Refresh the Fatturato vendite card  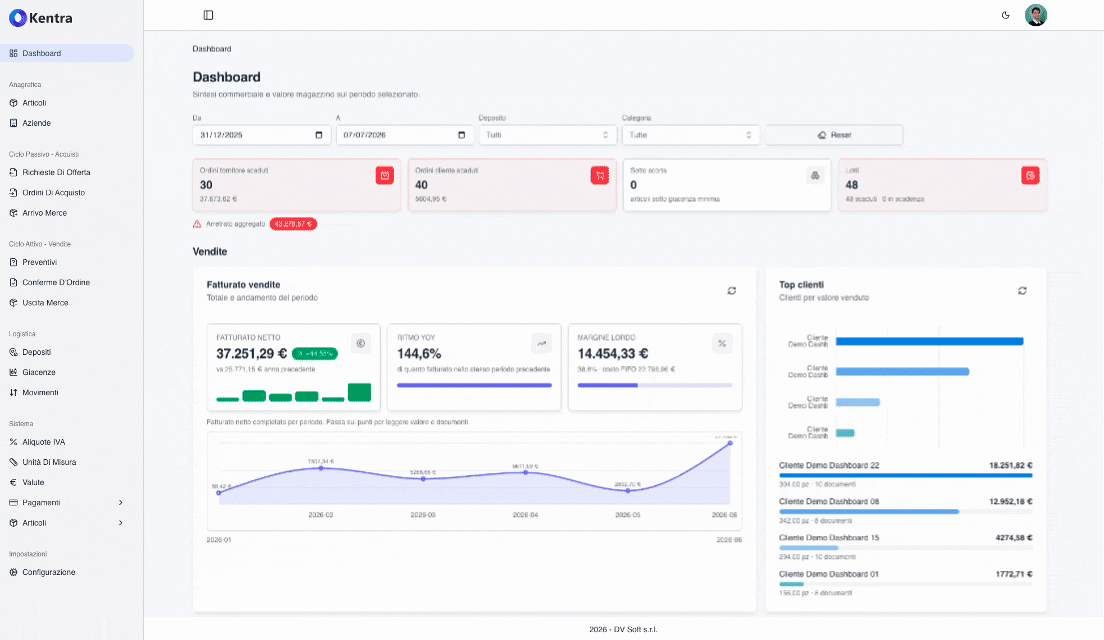(x=732, y=291)
